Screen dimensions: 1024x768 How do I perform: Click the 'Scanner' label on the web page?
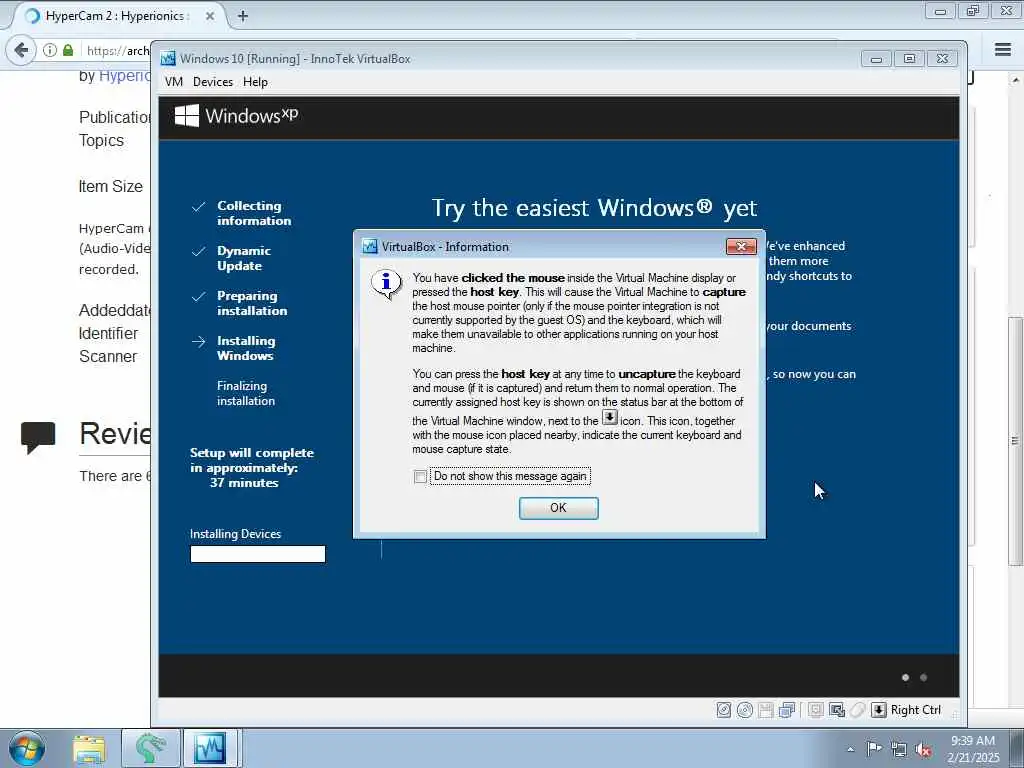tap(108, 356)
